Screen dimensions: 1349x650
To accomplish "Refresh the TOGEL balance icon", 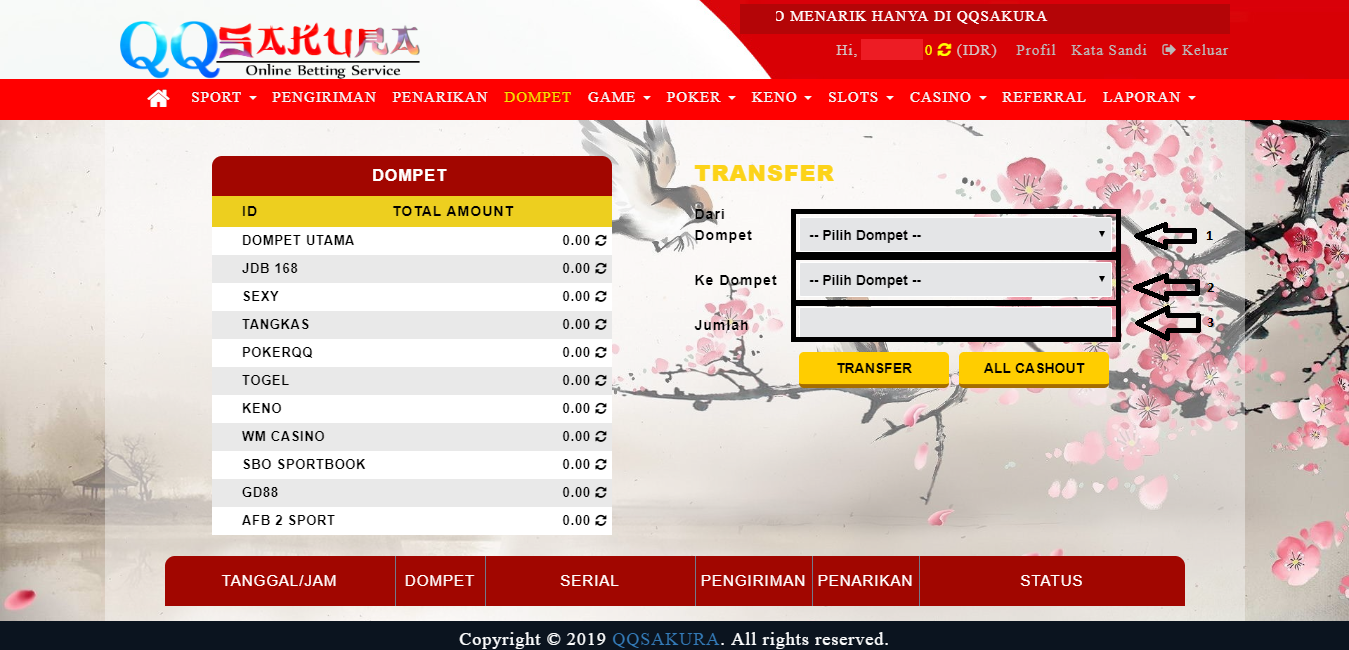I will click(601, 381).
